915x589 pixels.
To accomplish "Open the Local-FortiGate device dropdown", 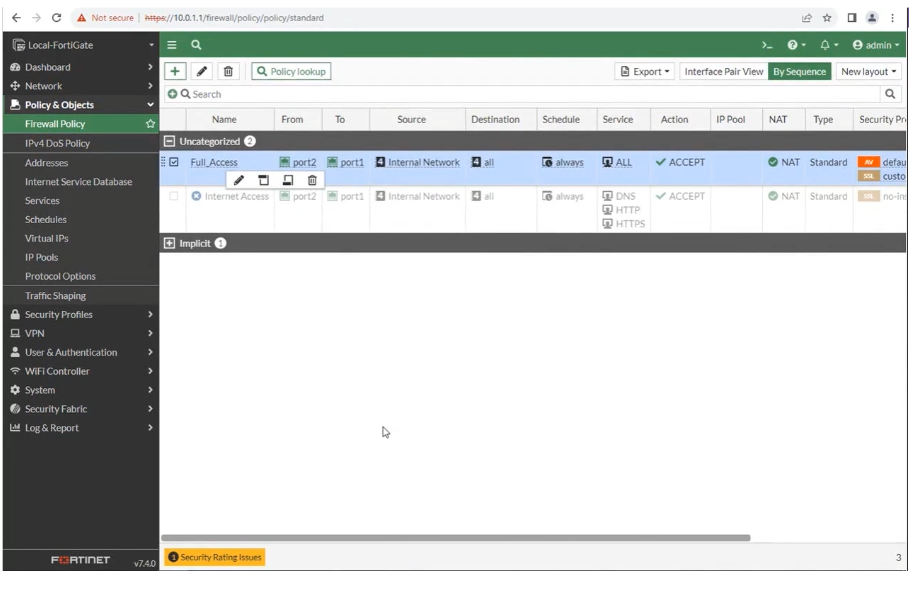I will [83, 45].
